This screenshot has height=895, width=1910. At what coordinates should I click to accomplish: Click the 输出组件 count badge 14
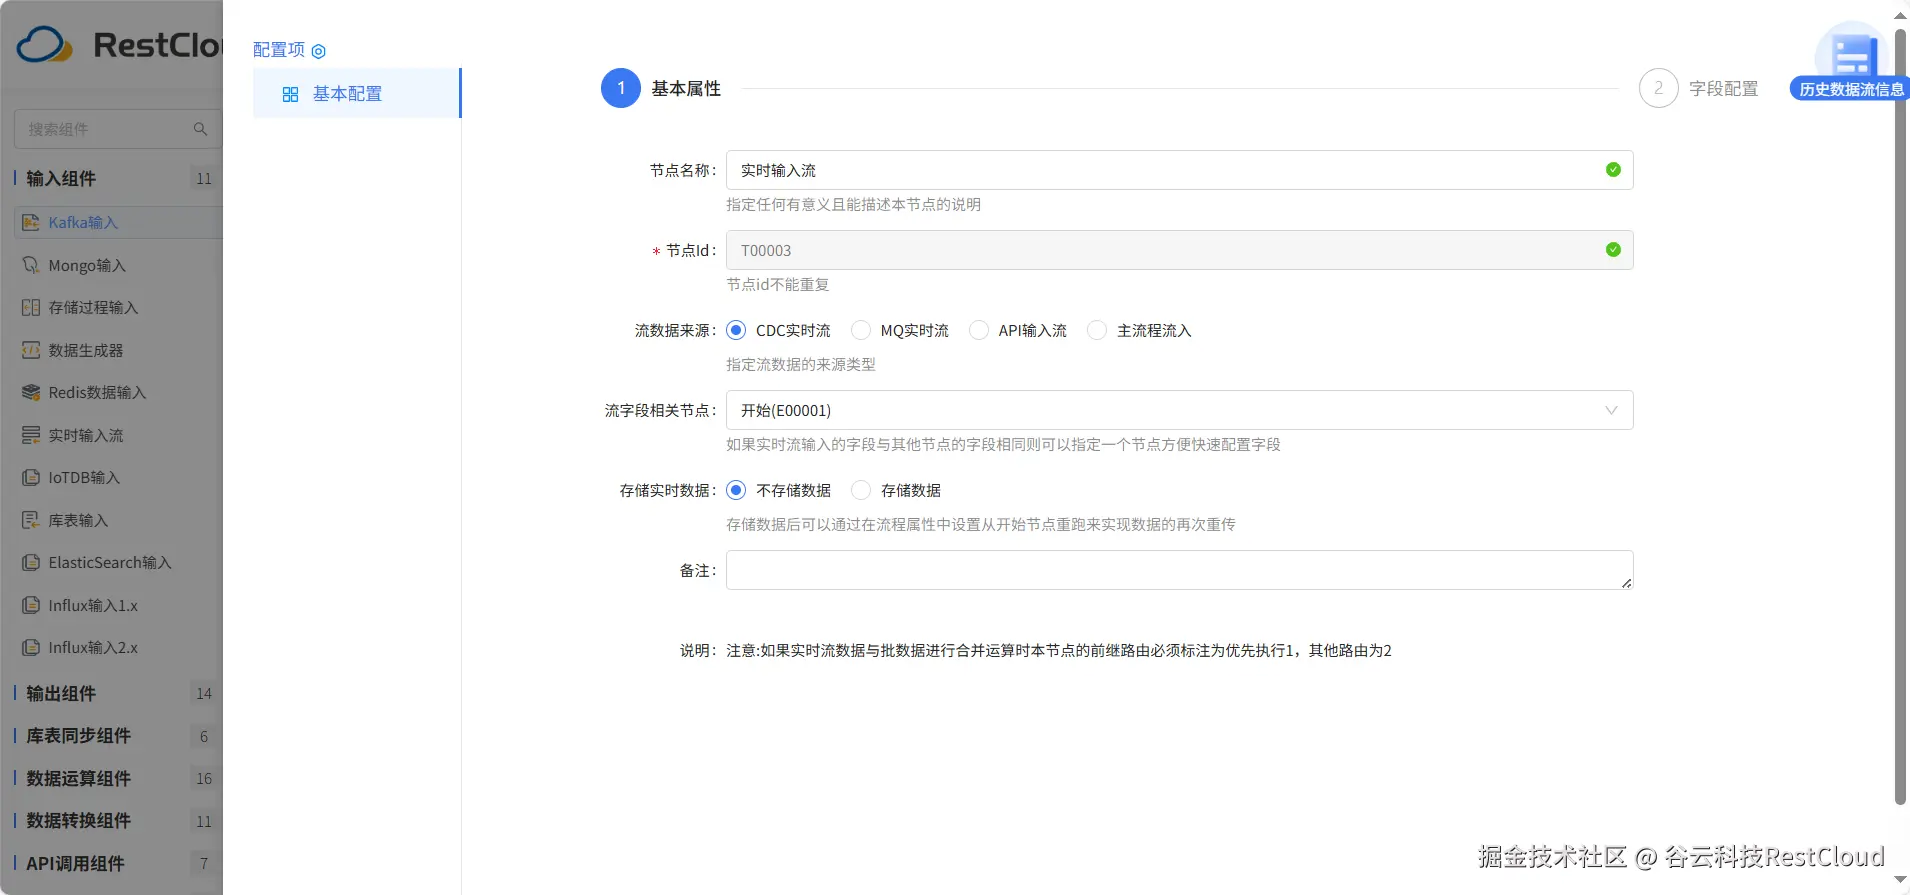(x=204, y=693)
